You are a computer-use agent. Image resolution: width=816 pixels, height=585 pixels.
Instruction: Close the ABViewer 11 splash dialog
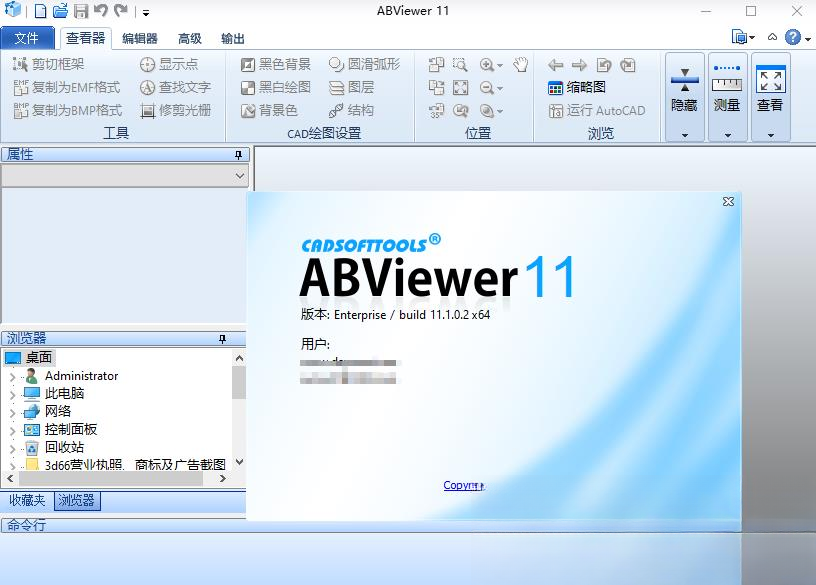(x=728, y=201)
